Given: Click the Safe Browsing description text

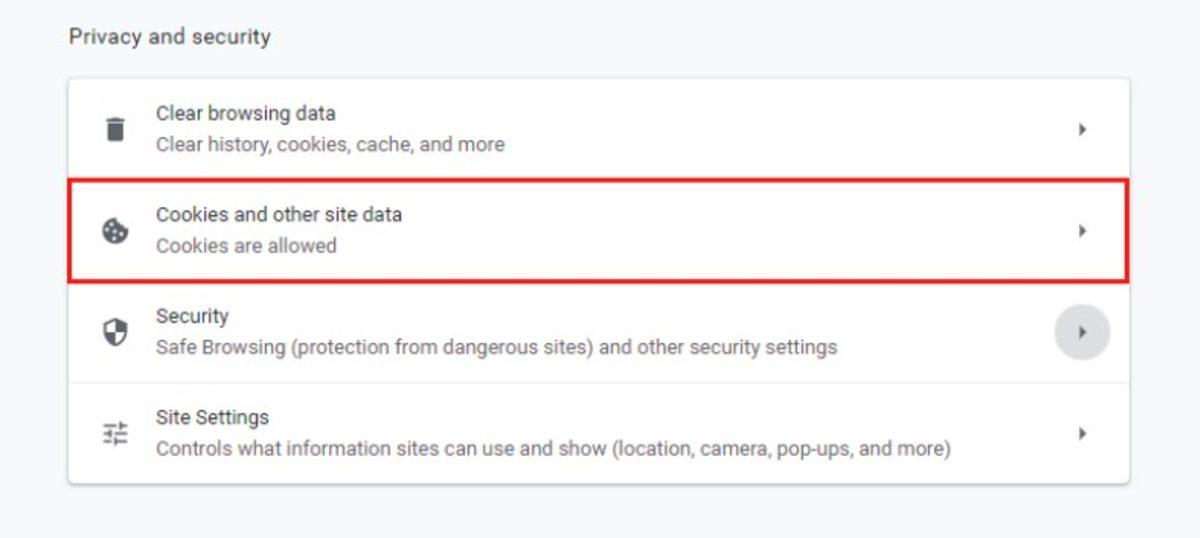Looking at the screenshot, I should point(496,348).
